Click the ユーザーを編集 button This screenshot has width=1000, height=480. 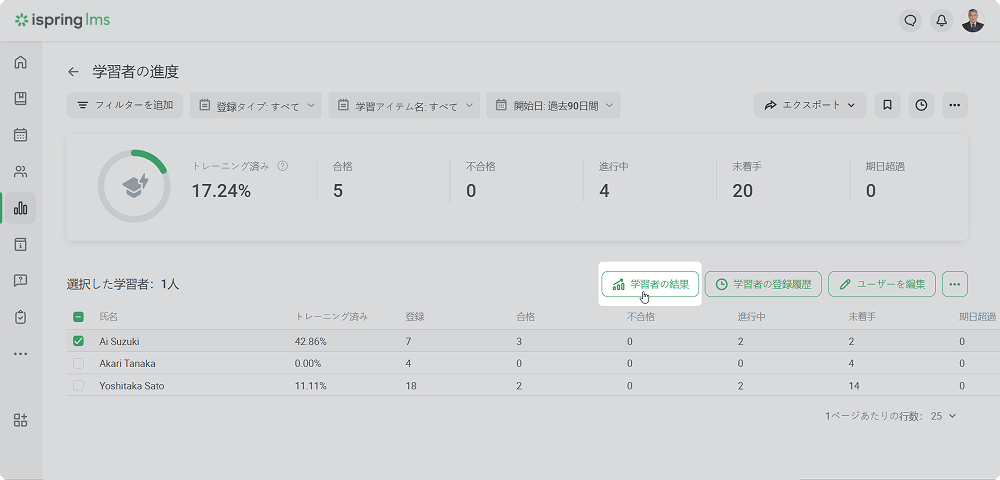(x=882, y=284)
